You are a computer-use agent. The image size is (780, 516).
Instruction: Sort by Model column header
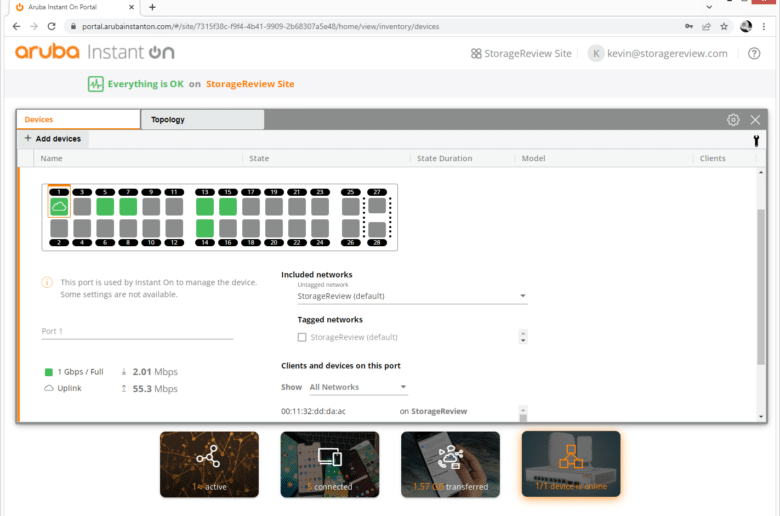[x=533, y=158]
